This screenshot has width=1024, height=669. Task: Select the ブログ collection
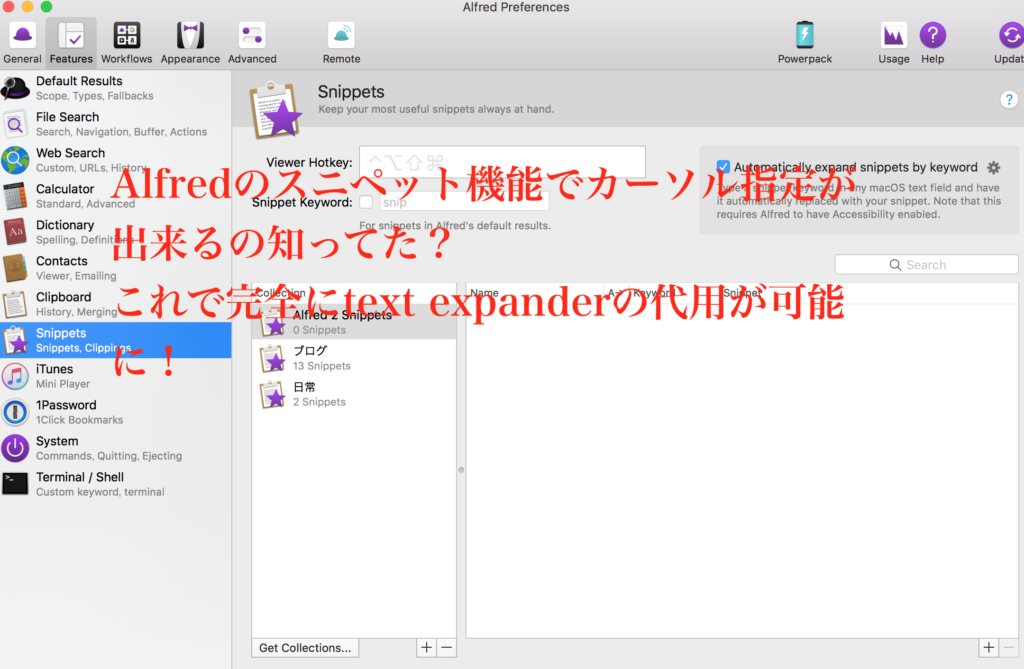tap(354, 358)
